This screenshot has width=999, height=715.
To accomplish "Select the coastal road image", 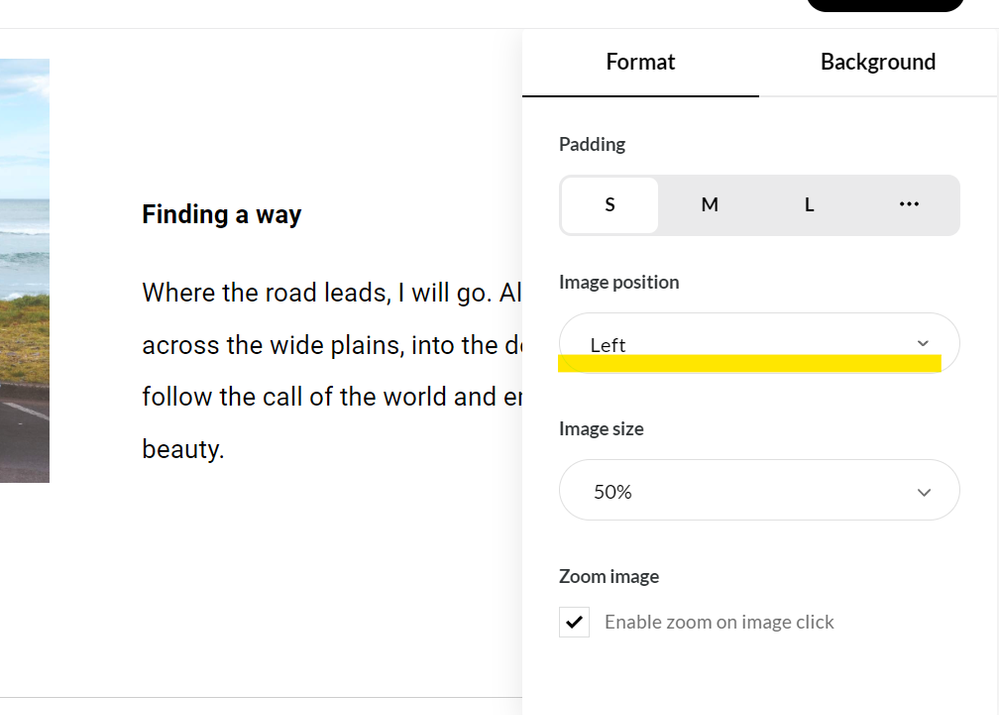I will pyautogui.click(x=24, y=270).
